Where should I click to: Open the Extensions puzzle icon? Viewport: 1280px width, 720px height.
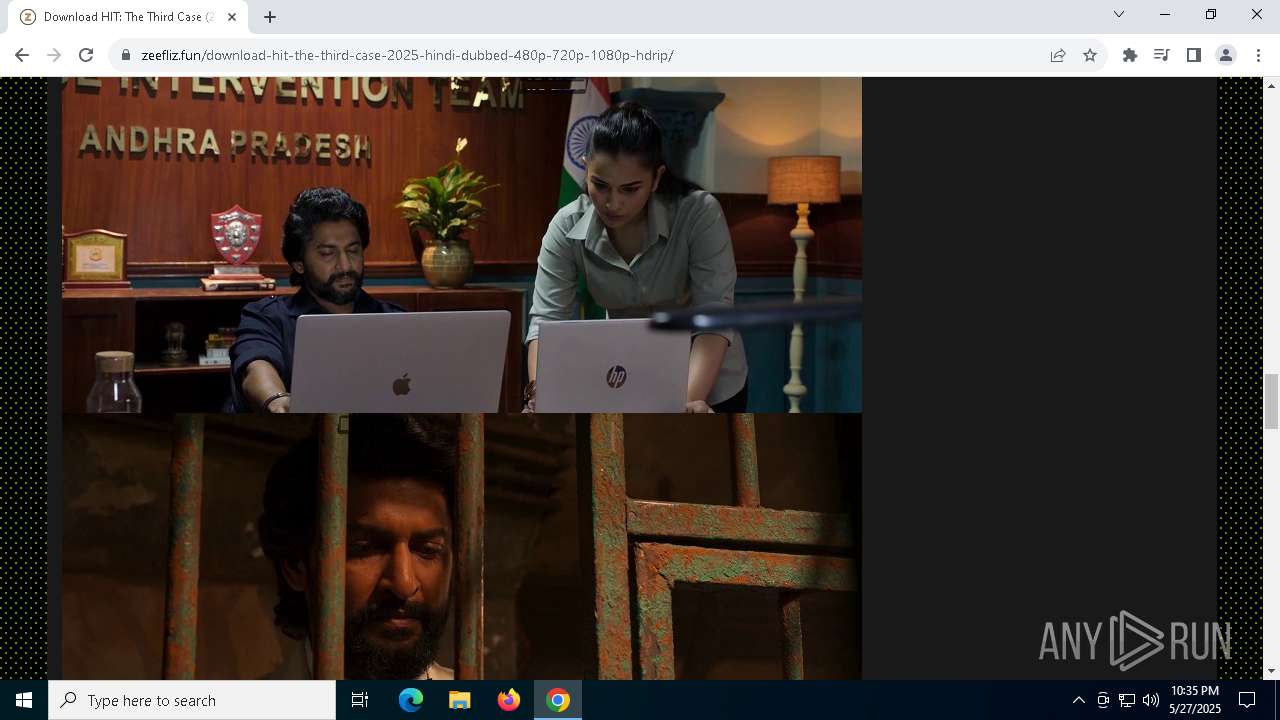(1130, 55)
